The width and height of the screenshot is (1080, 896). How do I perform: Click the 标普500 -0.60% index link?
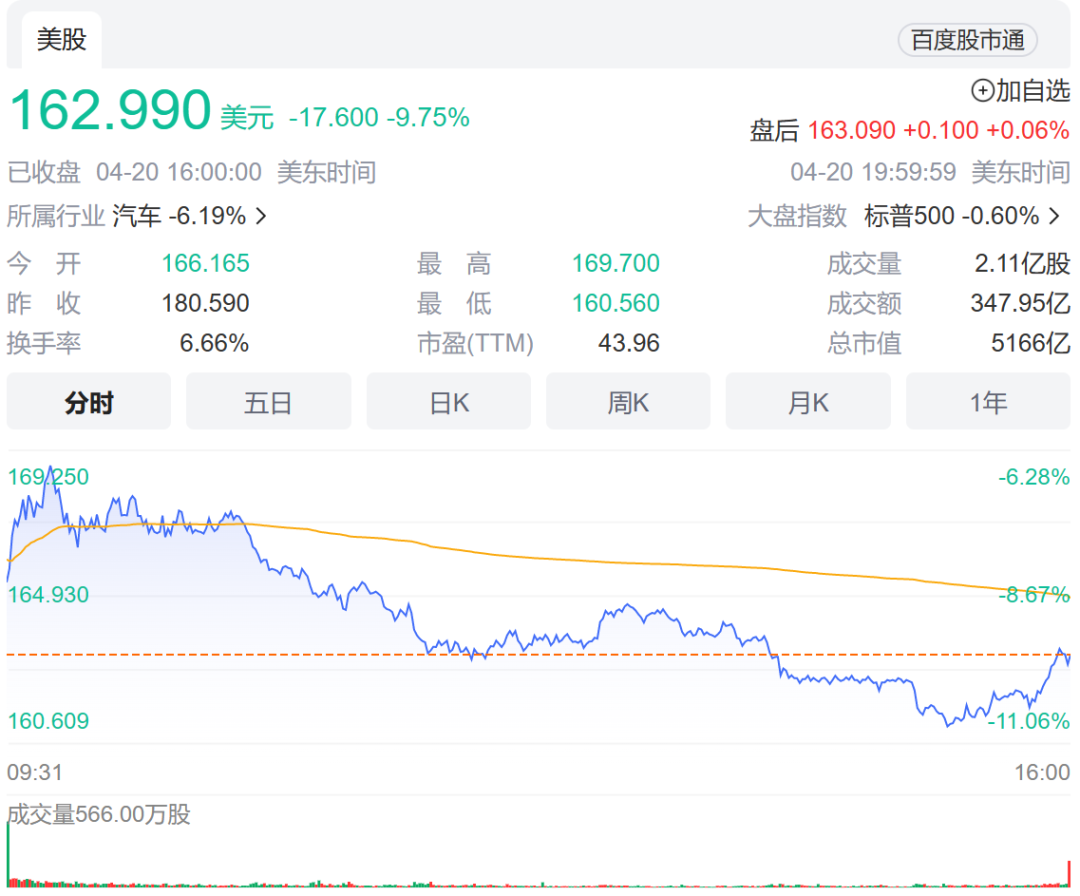click(950, 215)
